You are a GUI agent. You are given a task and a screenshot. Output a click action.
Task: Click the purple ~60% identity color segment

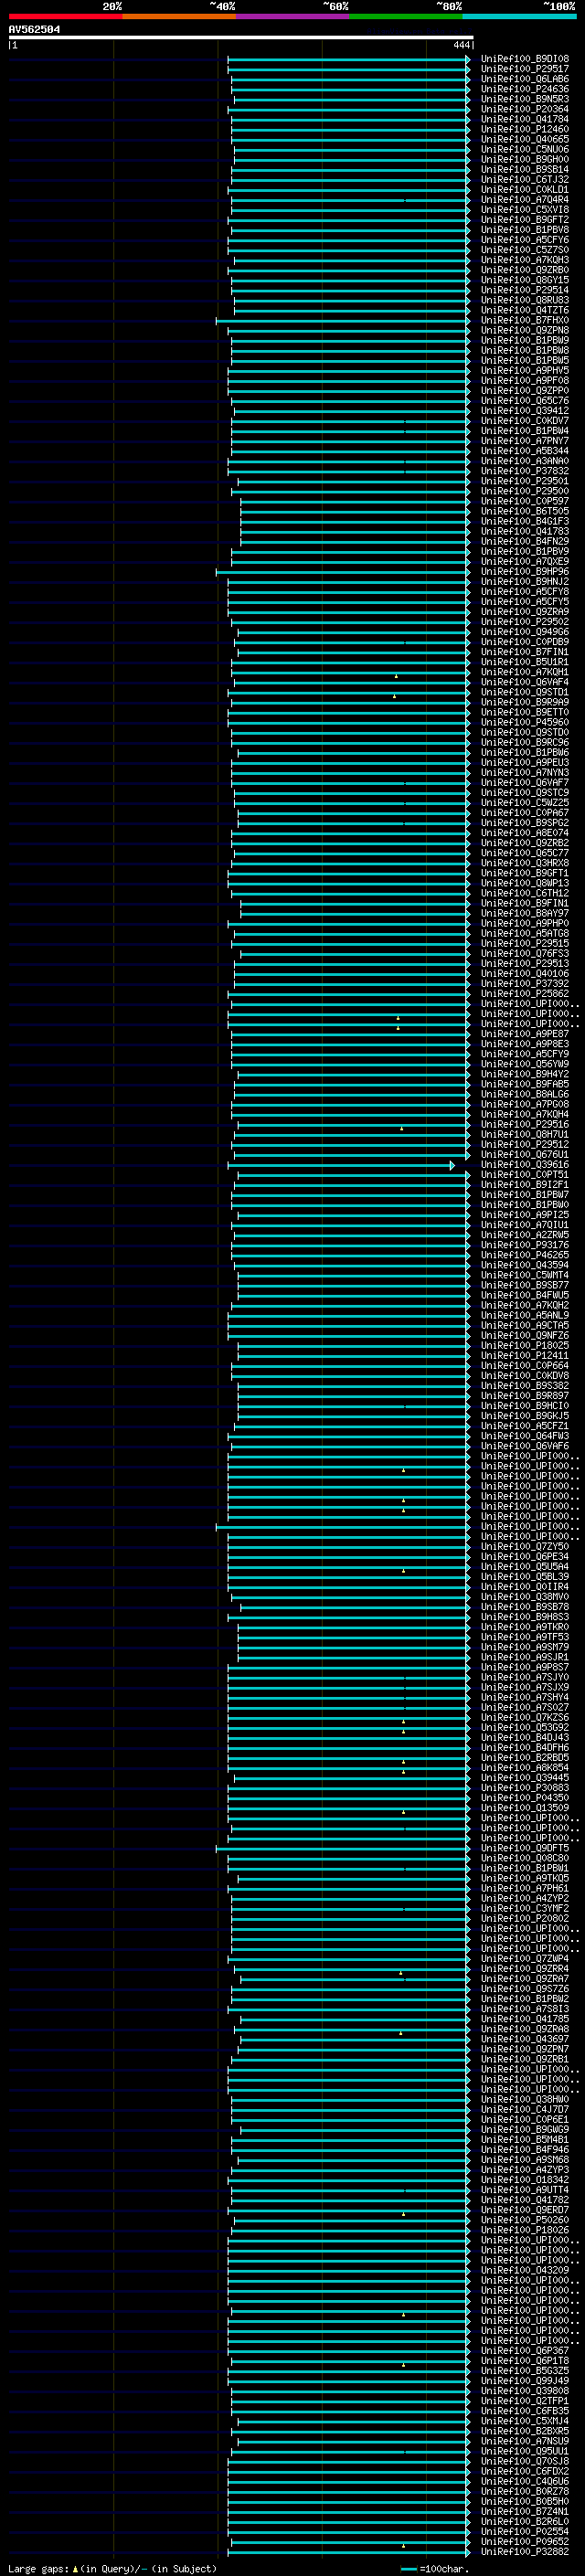[x=292, y=16]
